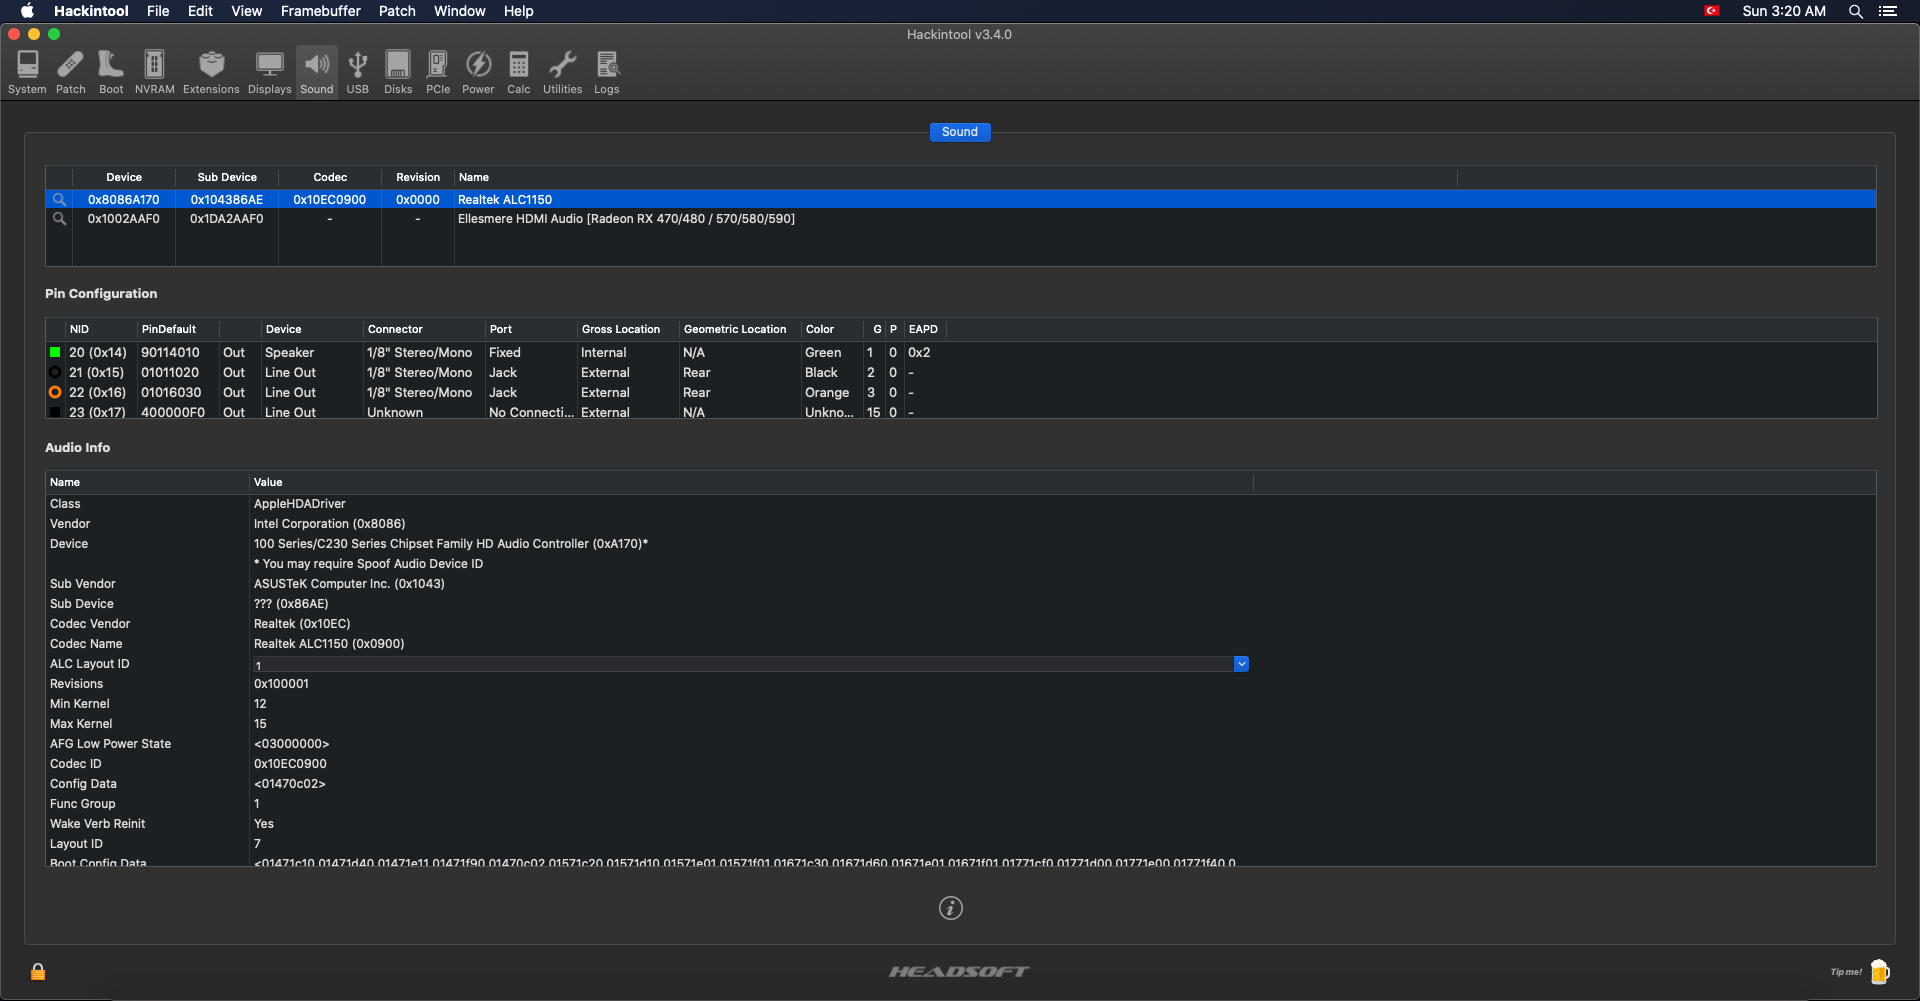Select the Ellesmere HDMI Audio device row

click(626, 219)
